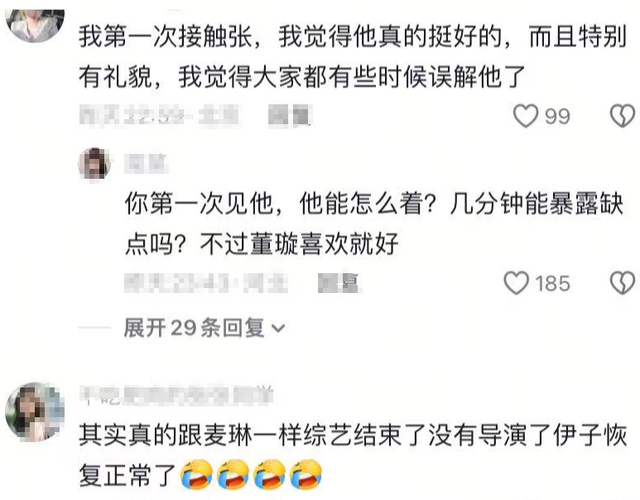Open the third commenter's pixelated avatar
The image size is (640, 500).
(x=35, y=412)
